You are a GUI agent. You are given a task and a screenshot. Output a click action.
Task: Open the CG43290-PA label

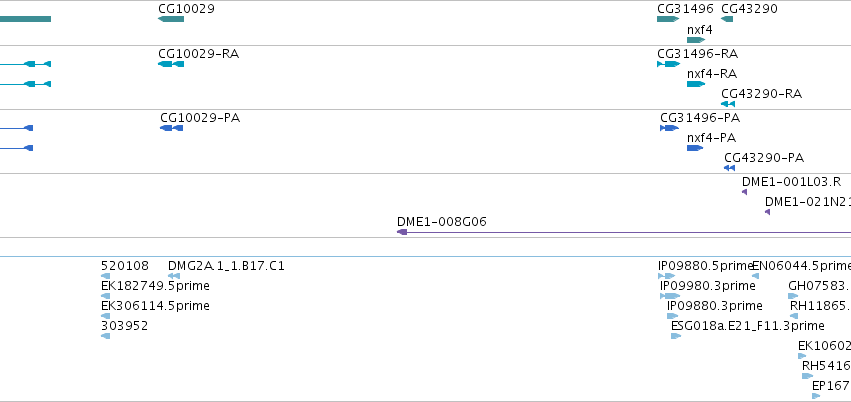764,158
